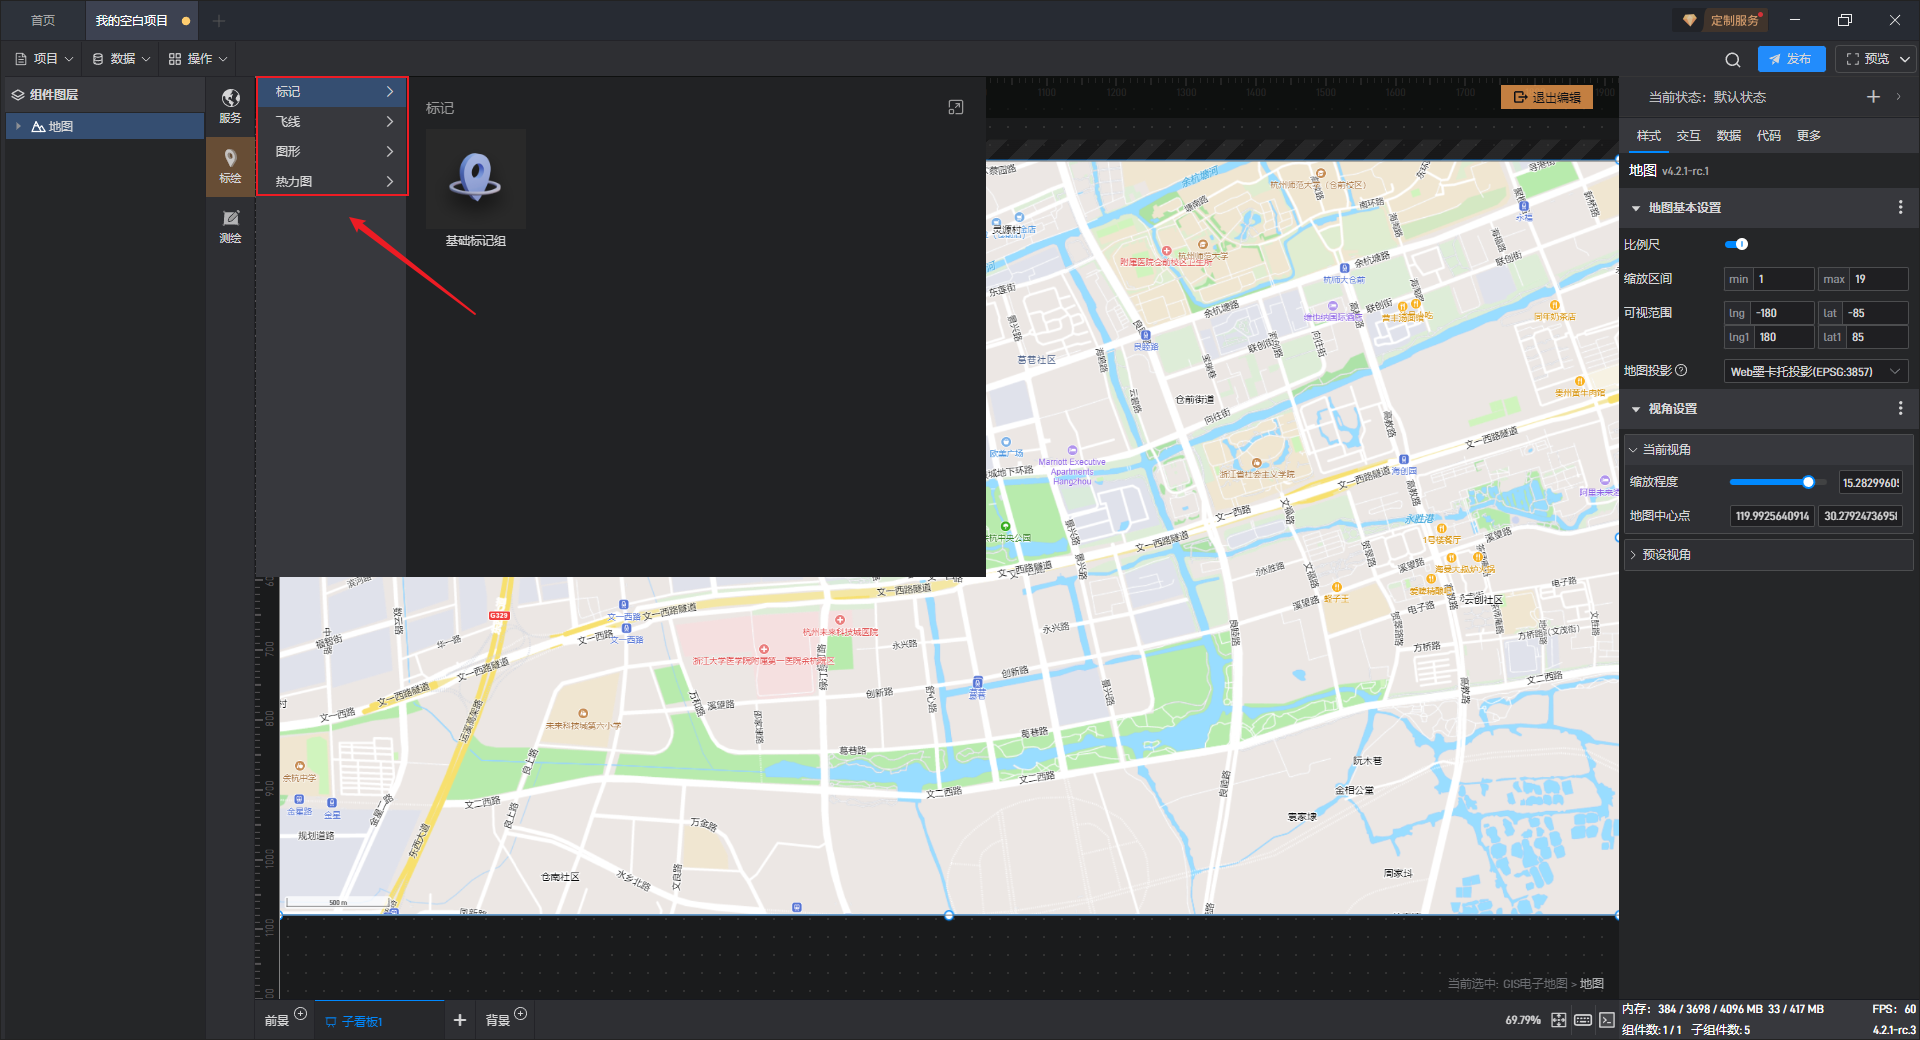This screenshot has height=1040, width=1920.
Task: Click the 退出编辑 exit editing button
Action: click(1547, 97)
